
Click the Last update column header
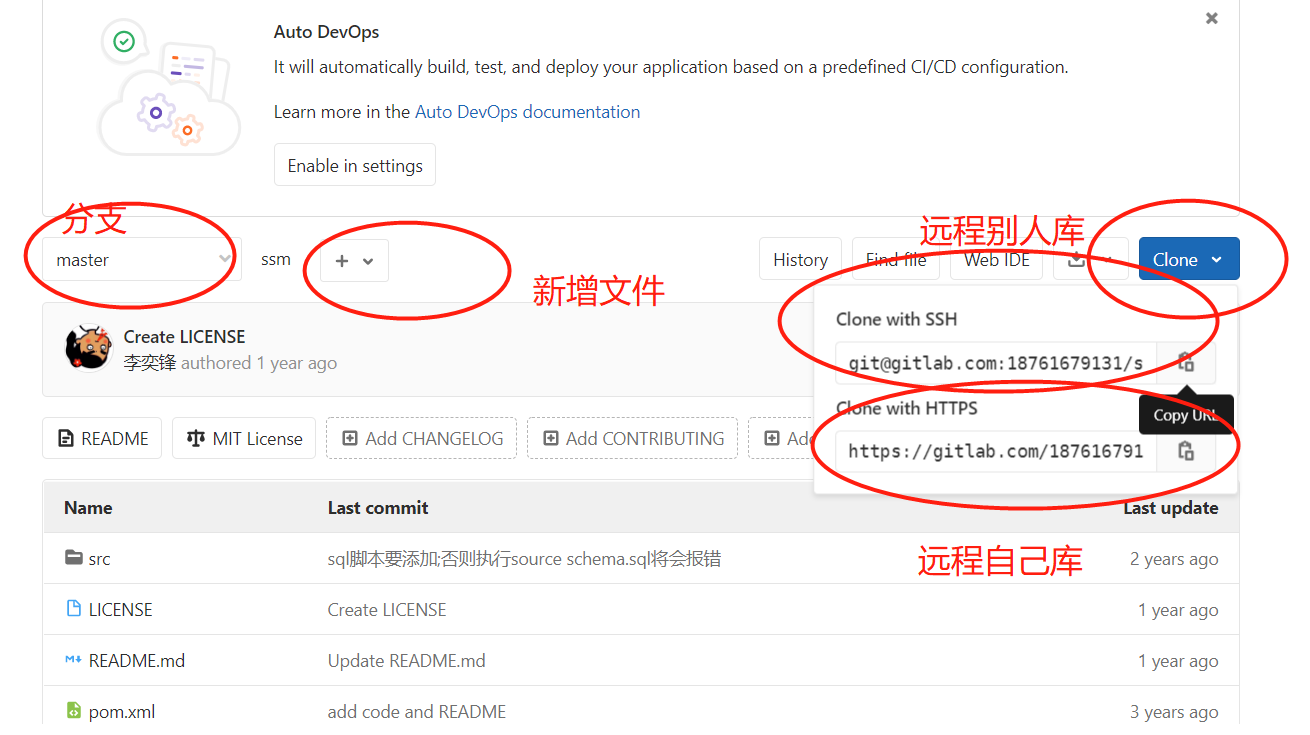click(x=1171, y=508)
